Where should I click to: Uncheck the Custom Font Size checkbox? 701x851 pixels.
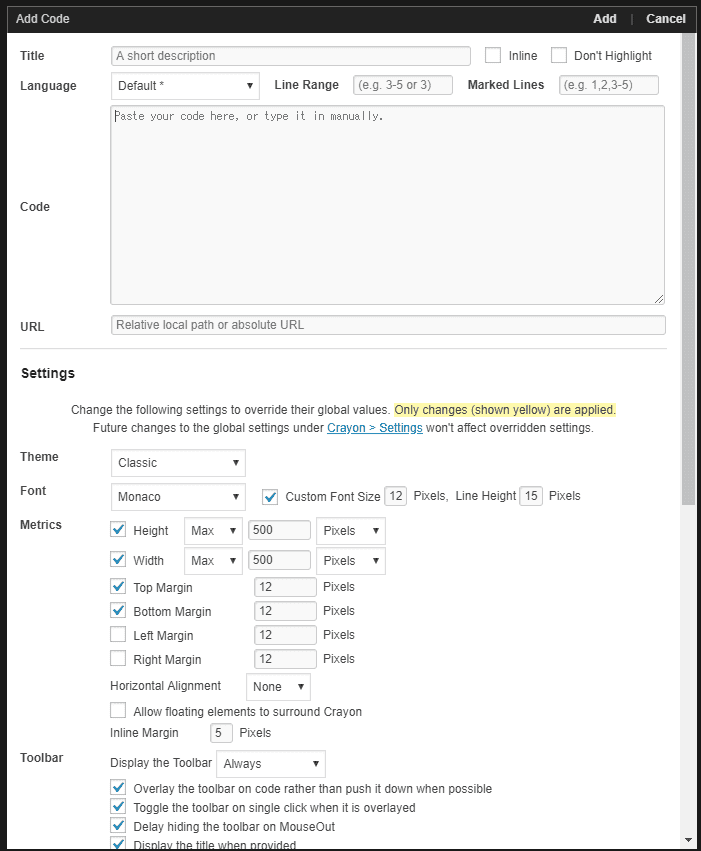pyautogui.click(x=270, y=497)
